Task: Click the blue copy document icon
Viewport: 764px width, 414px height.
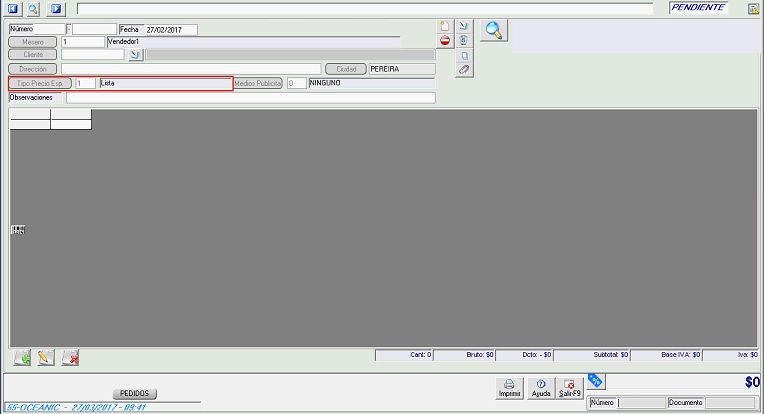Action: point(464,56)
